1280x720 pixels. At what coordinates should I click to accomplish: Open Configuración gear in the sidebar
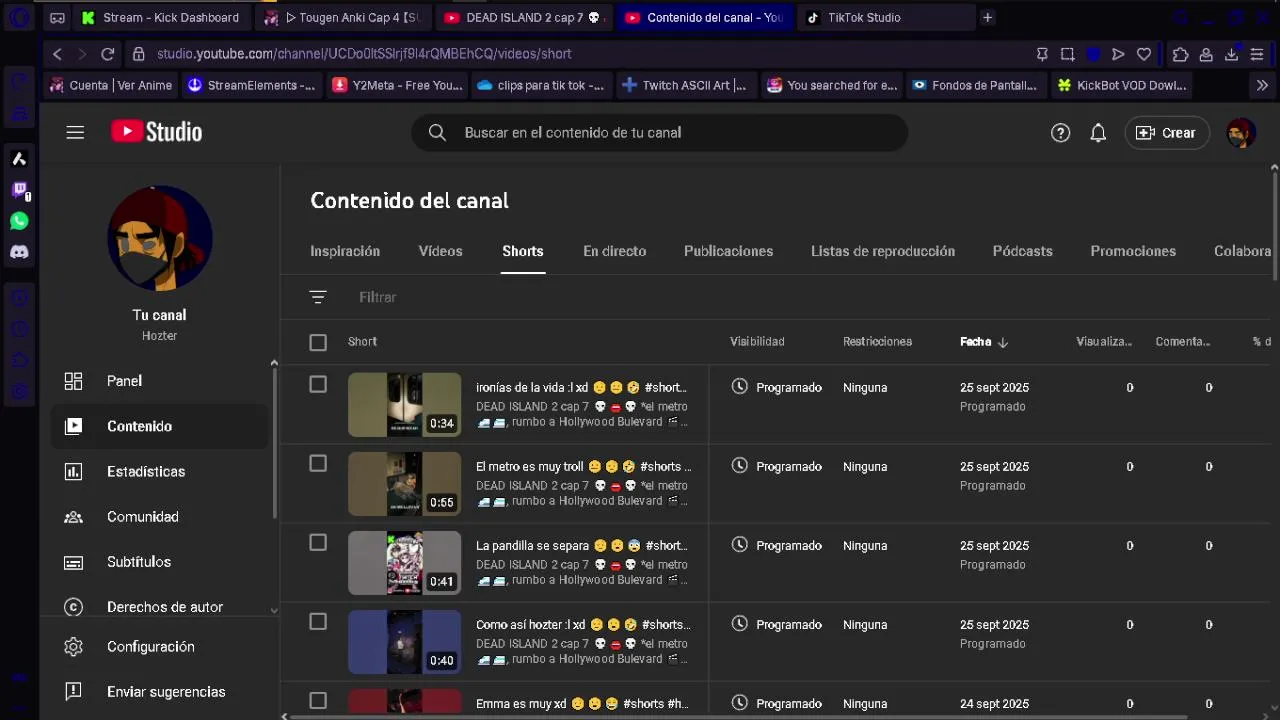coord(73,647)
